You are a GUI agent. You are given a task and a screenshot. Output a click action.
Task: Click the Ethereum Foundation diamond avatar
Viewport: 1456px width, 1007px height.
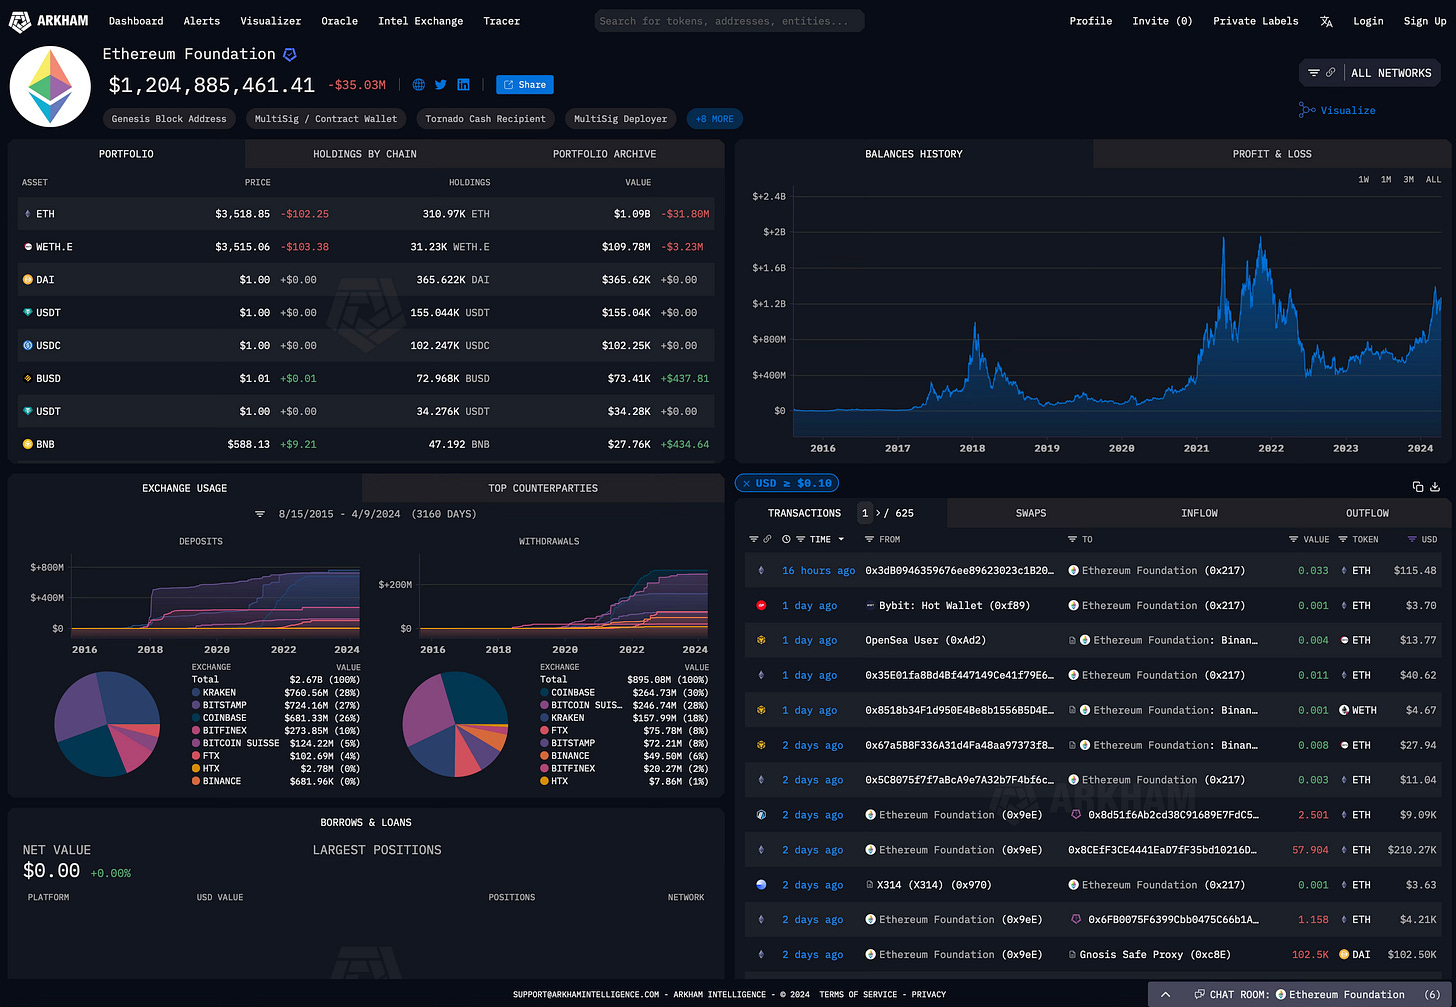click(50, 87)
